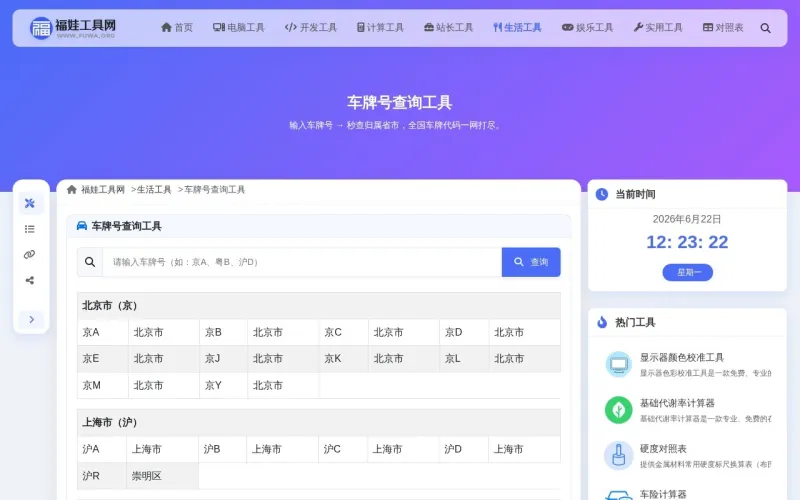Open 开发工具 menu

pos(311,28)
